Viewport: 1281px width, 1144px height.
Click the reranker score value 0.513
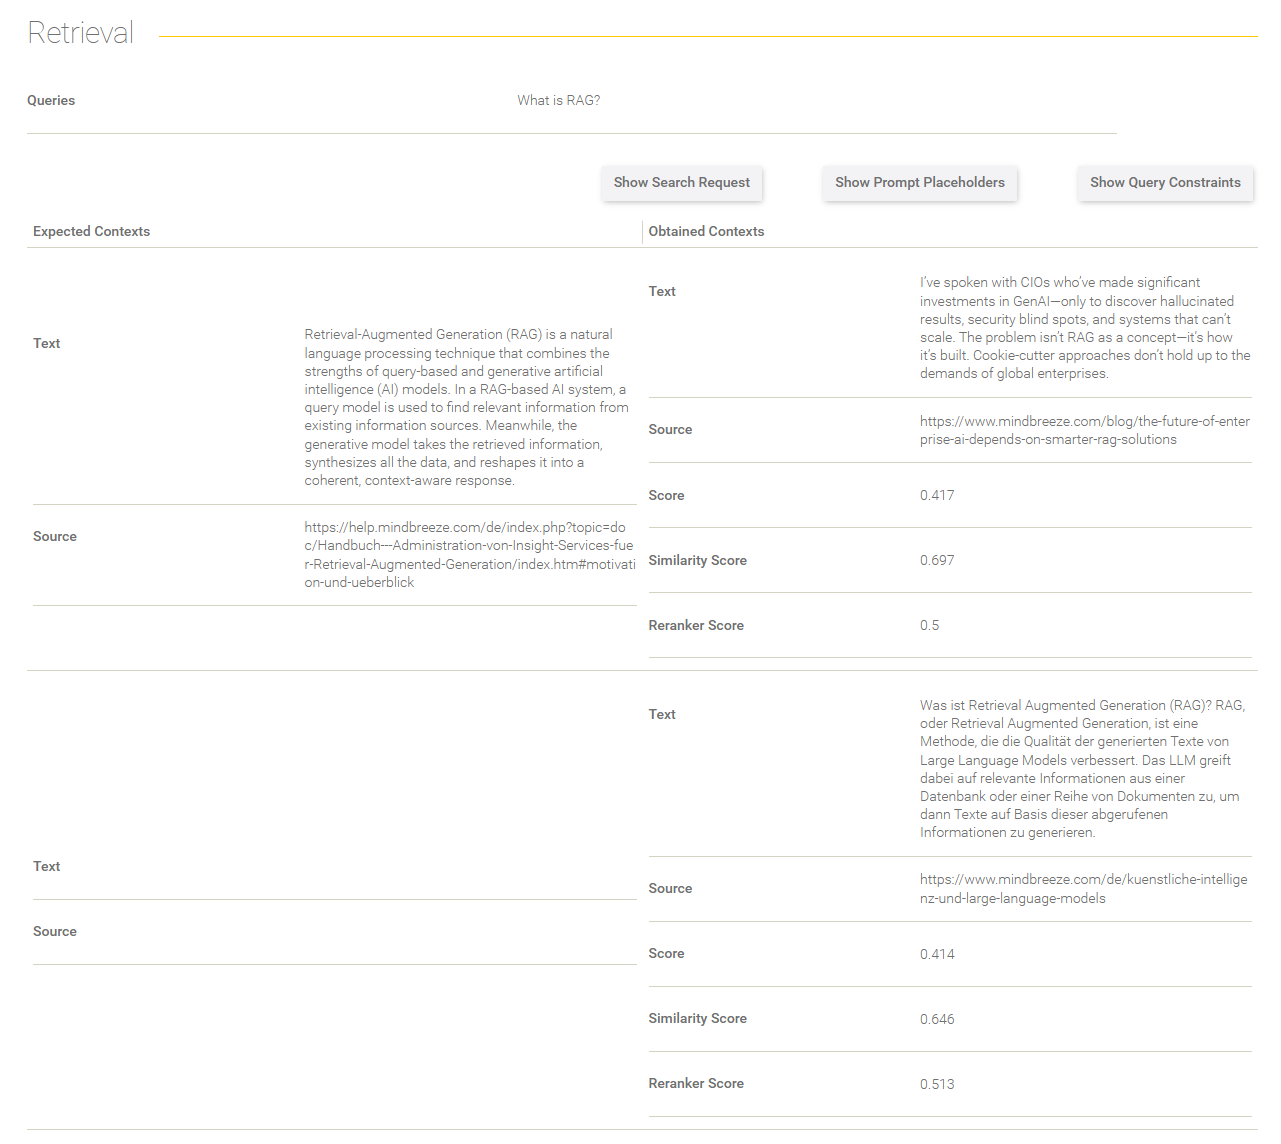(937, 1085)
